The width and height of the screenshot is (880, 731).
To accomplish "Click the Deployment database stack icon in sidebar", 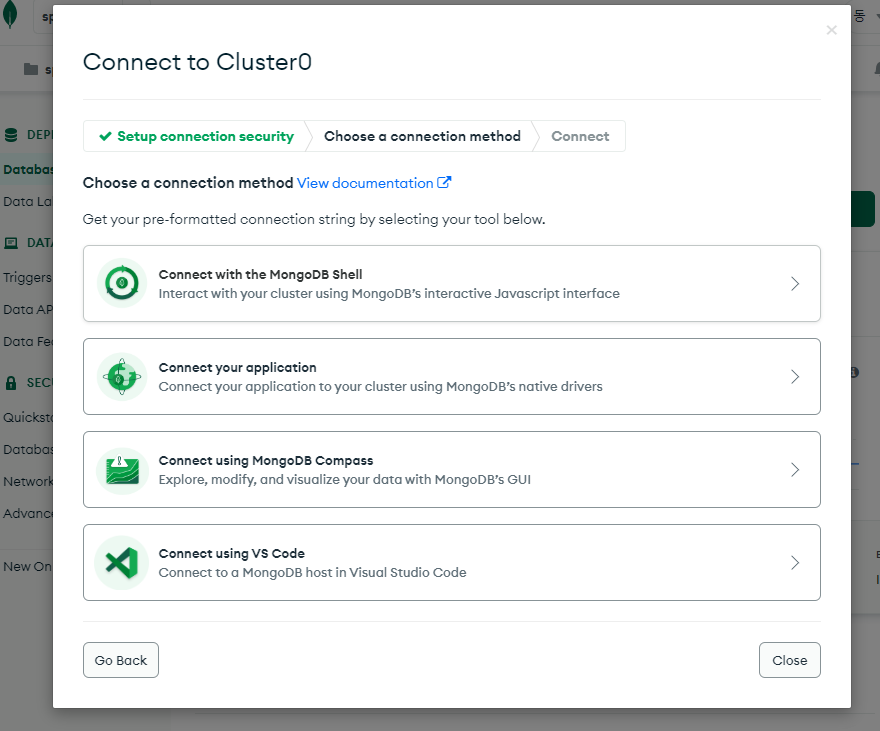I will pos(11,135).
